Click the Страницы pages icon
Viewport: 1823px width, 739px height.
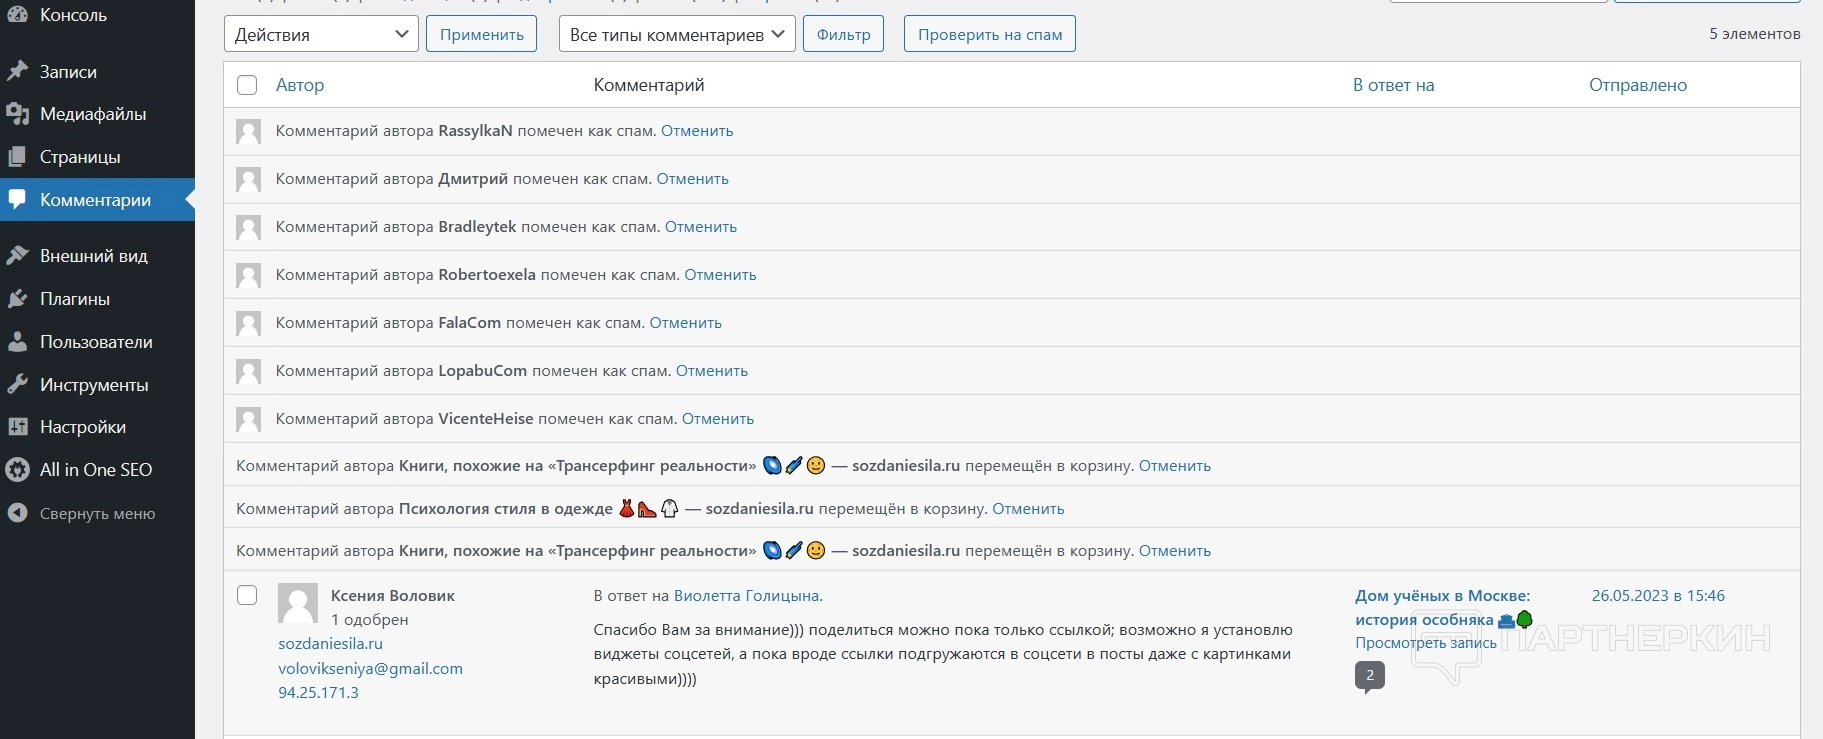[x=17, y=157]
